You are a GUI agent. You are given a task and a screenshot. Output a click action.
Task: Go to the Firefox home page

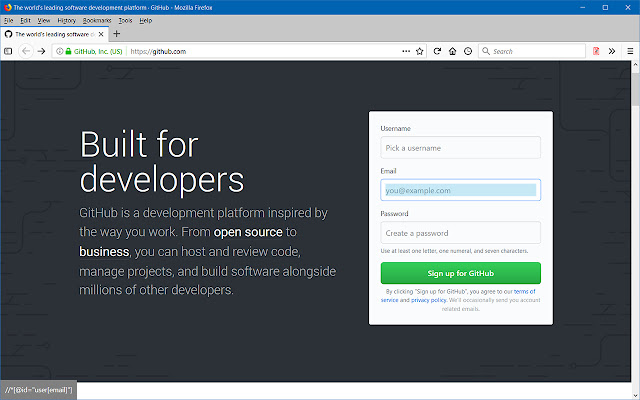[453, 51]
